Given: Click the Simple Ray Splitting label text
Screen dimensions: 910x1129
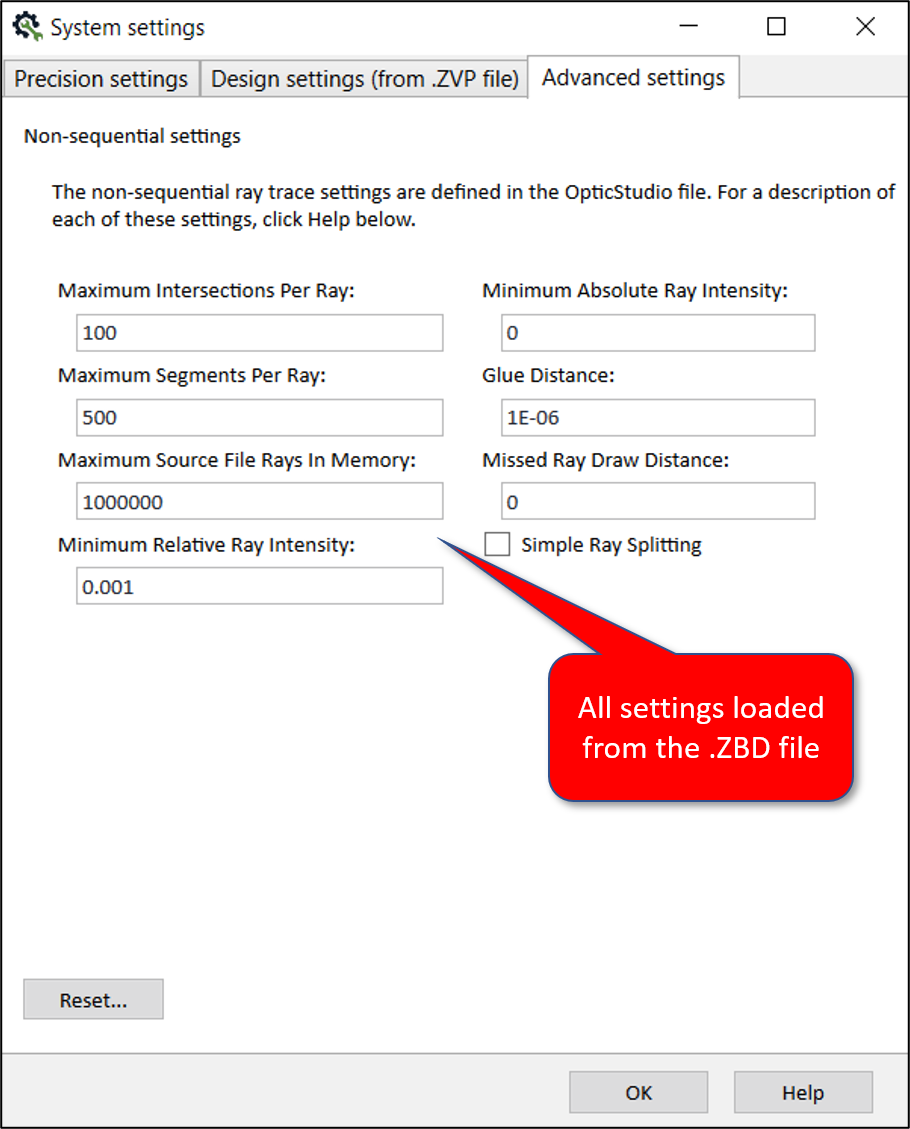Looking at the screenshot, I should (x=611, y=545).
